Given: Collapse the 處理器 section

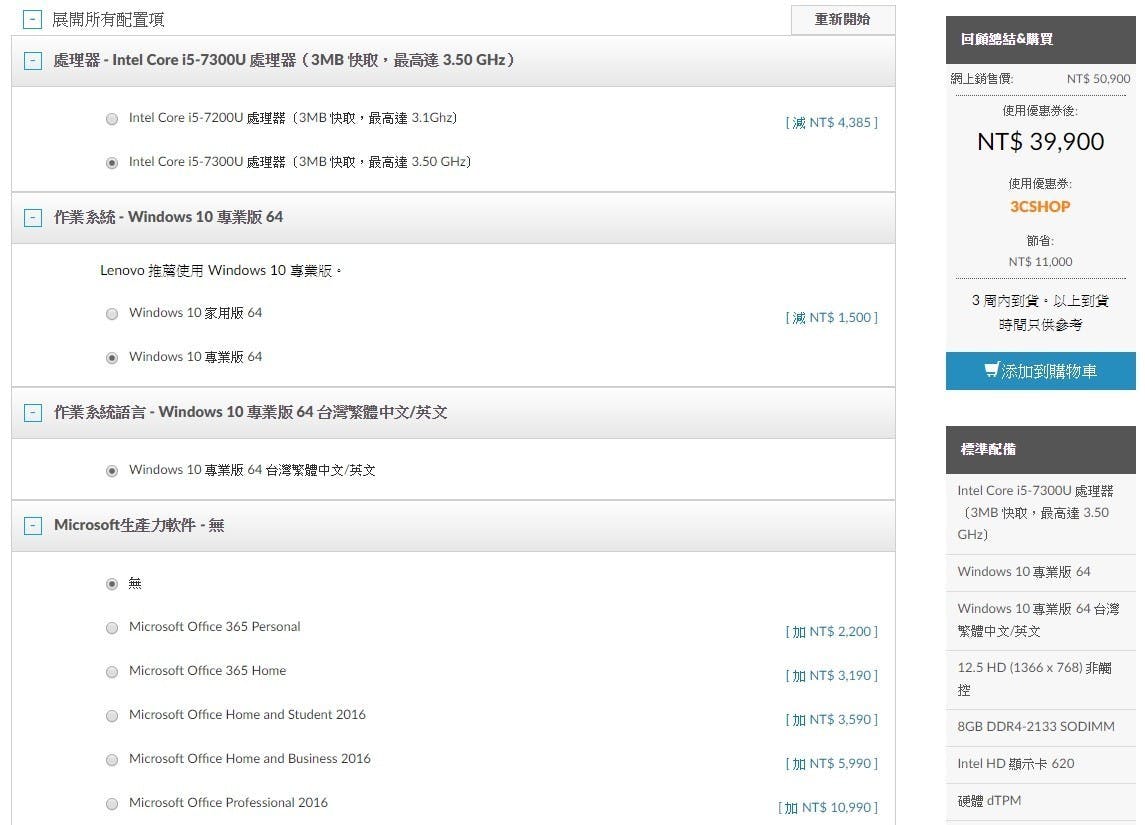Looking at the screenshot, I should (x=33, y=61).
